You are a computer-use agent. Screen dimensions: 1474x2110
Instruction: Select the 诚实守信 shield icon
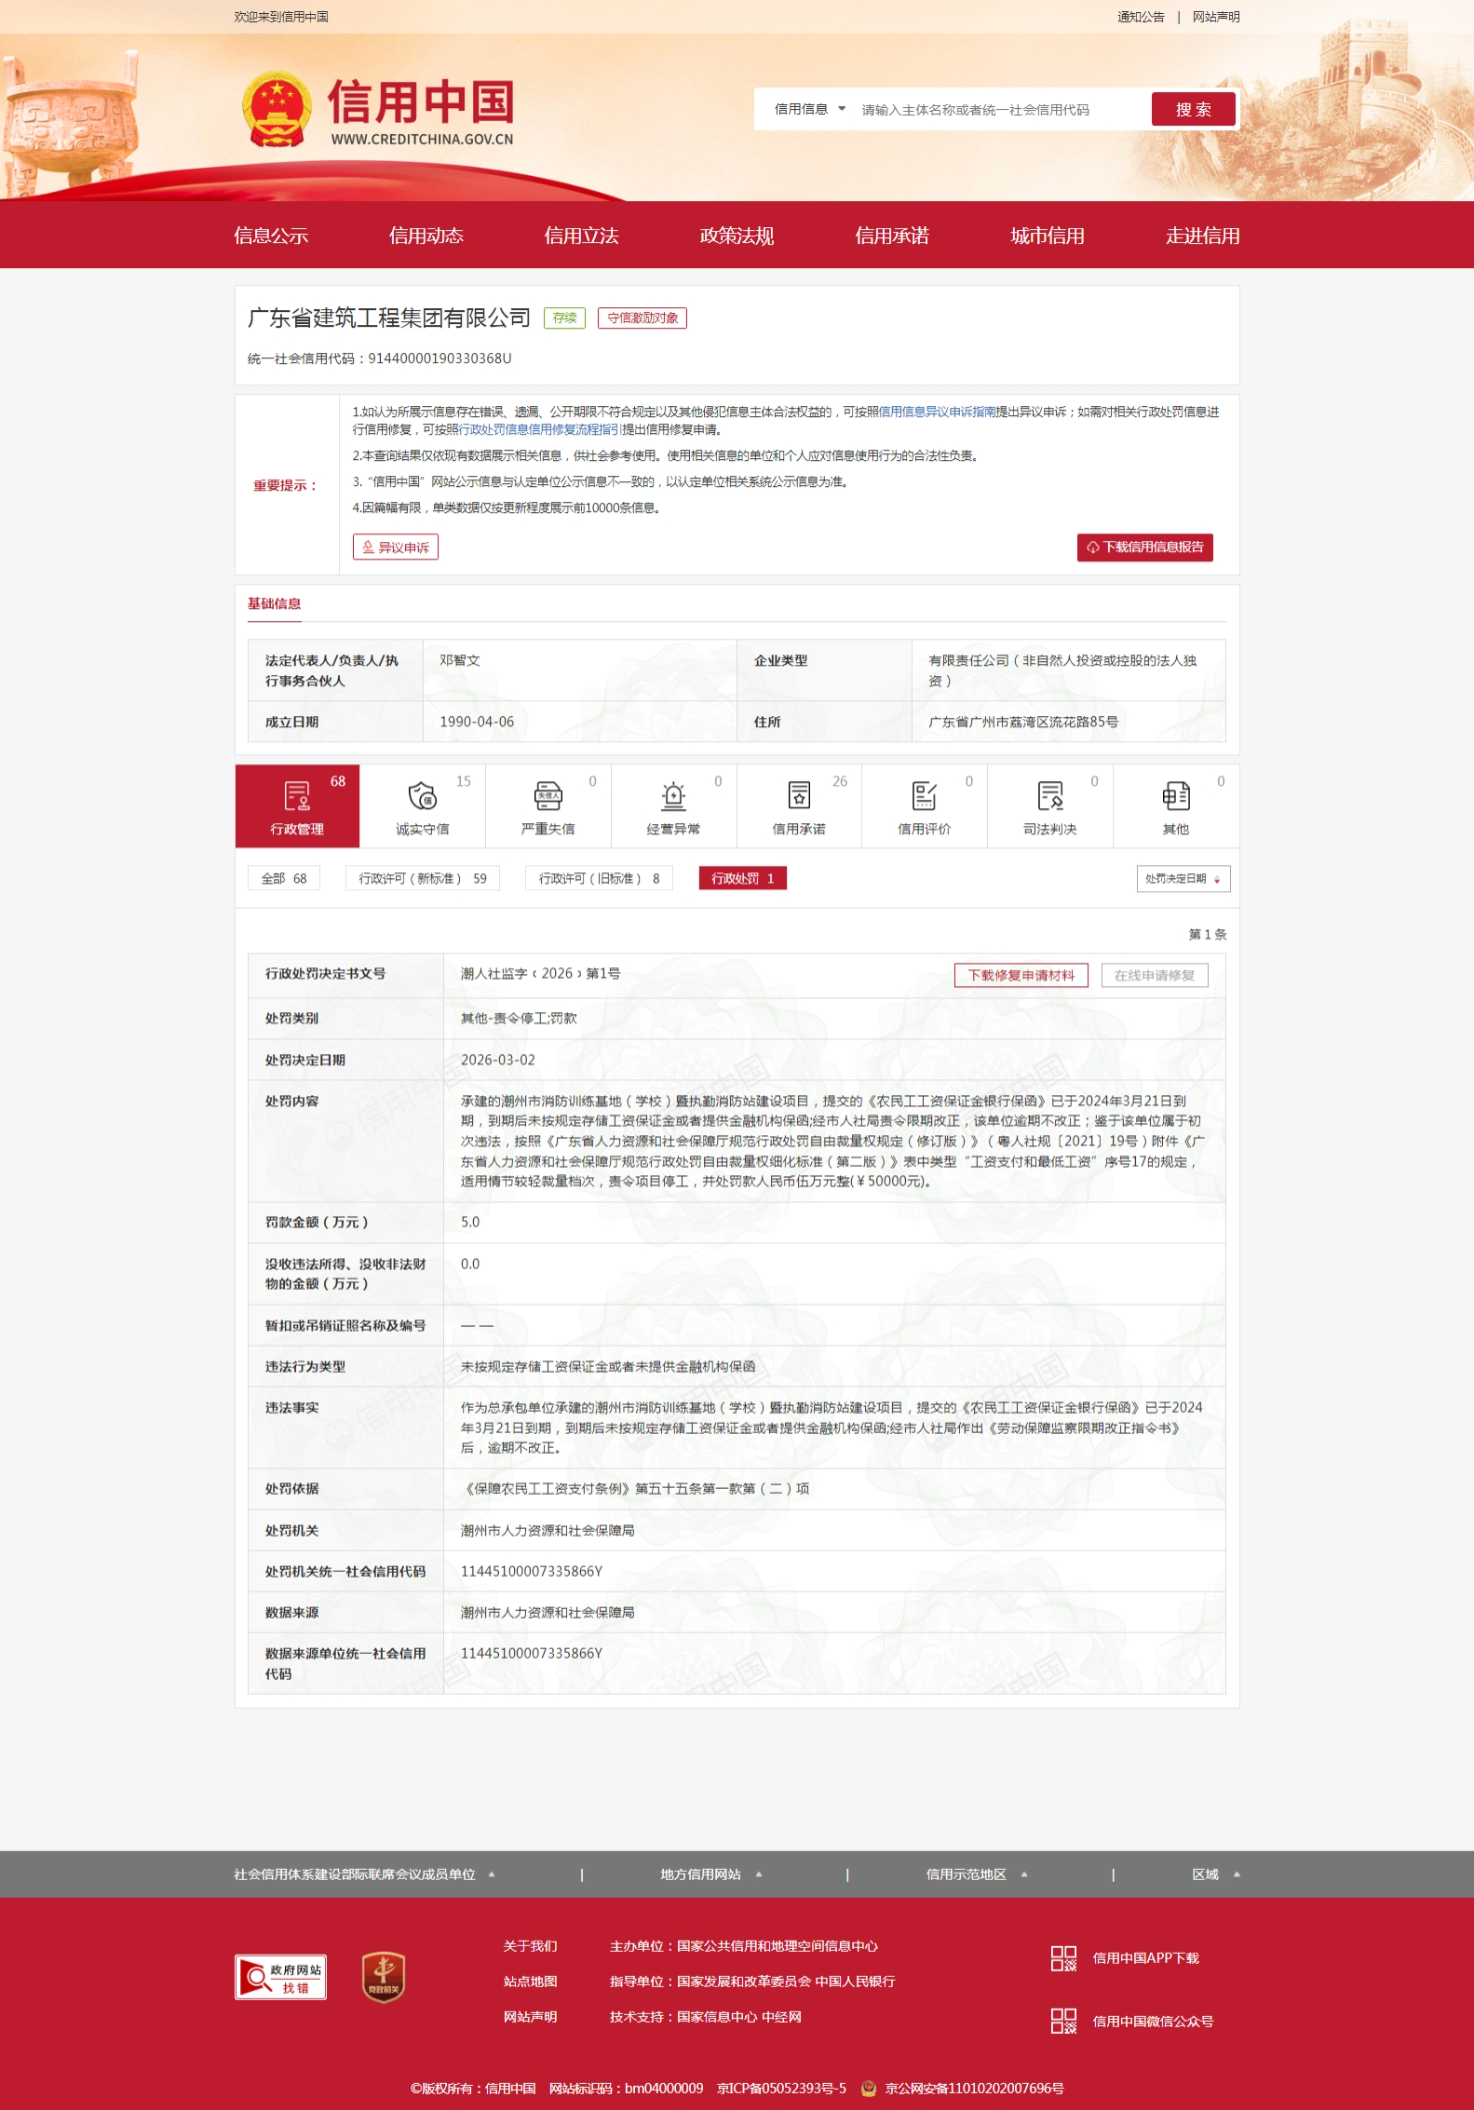(422, 796)
